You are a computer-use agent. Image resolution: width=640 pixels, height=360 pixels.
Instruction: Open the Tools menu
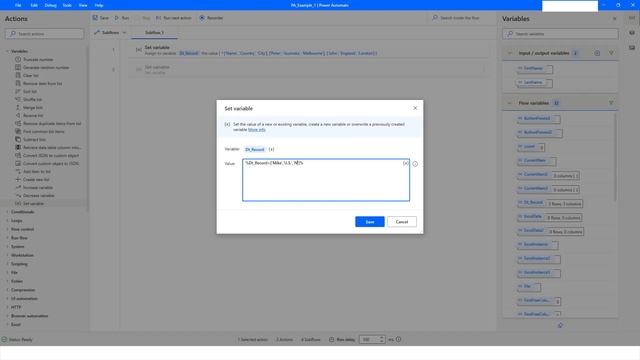point(67,5)
